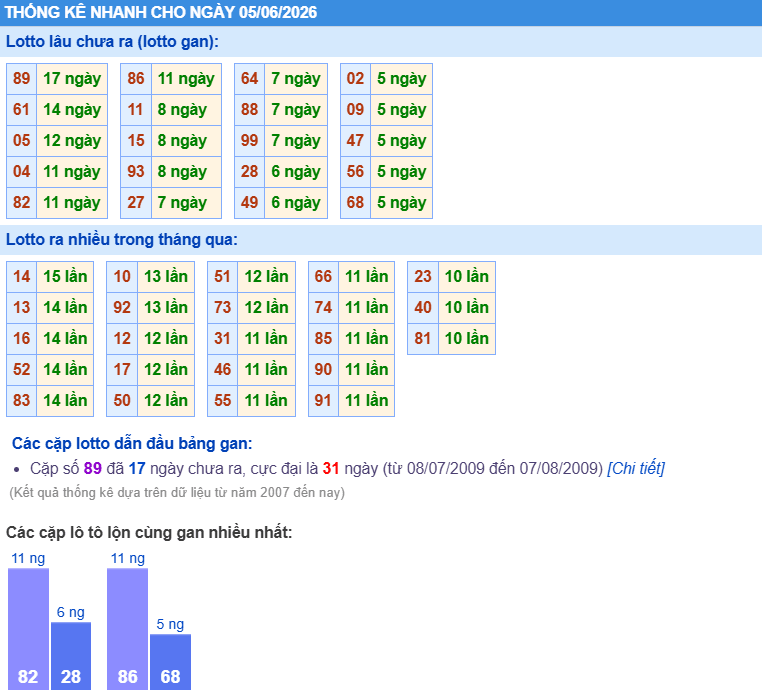Click frequent lotto number 83
The image size is (762, 697).
21,401
